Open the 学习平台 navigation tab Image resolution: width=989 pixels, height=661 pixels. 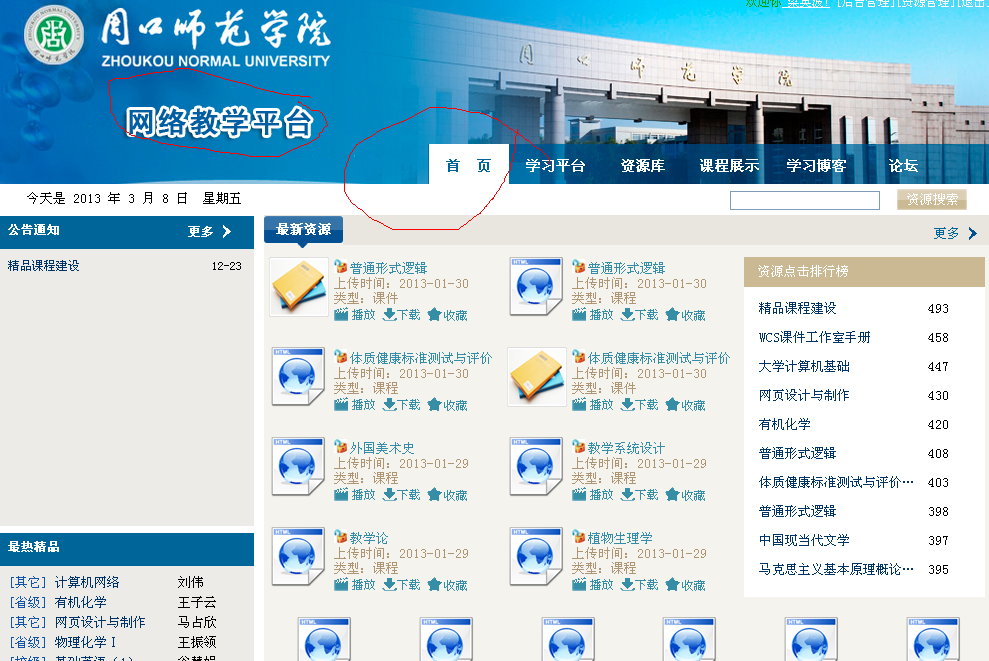(x=555, y=166)
